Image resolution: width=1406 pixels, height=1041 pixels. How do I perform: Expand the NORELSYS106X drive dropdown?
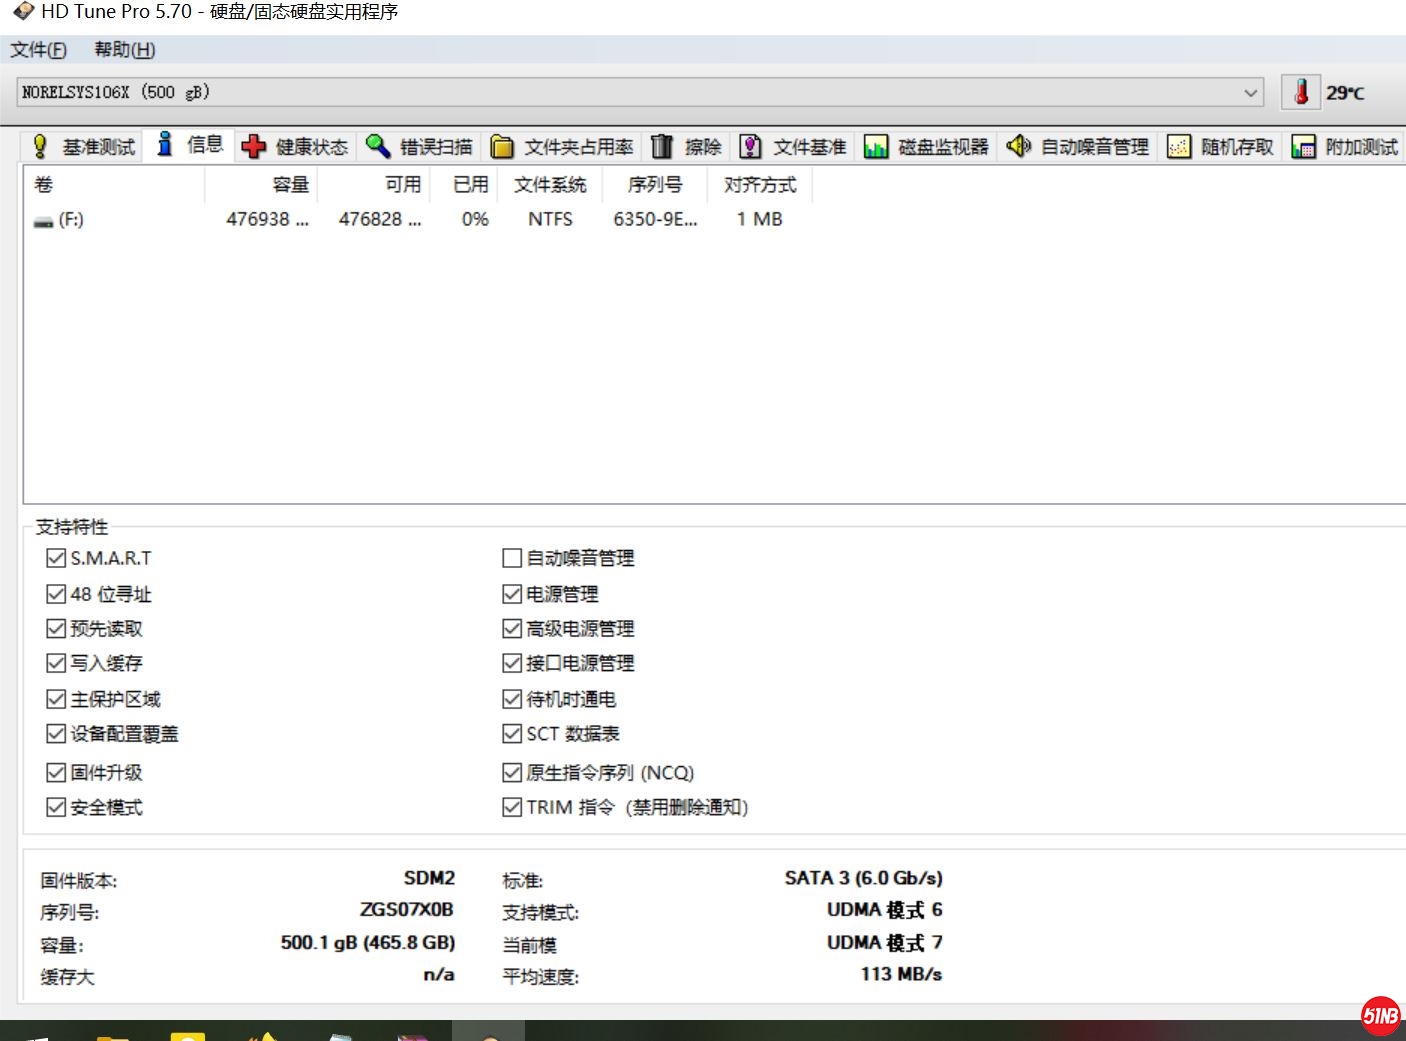pos(1250,93)
